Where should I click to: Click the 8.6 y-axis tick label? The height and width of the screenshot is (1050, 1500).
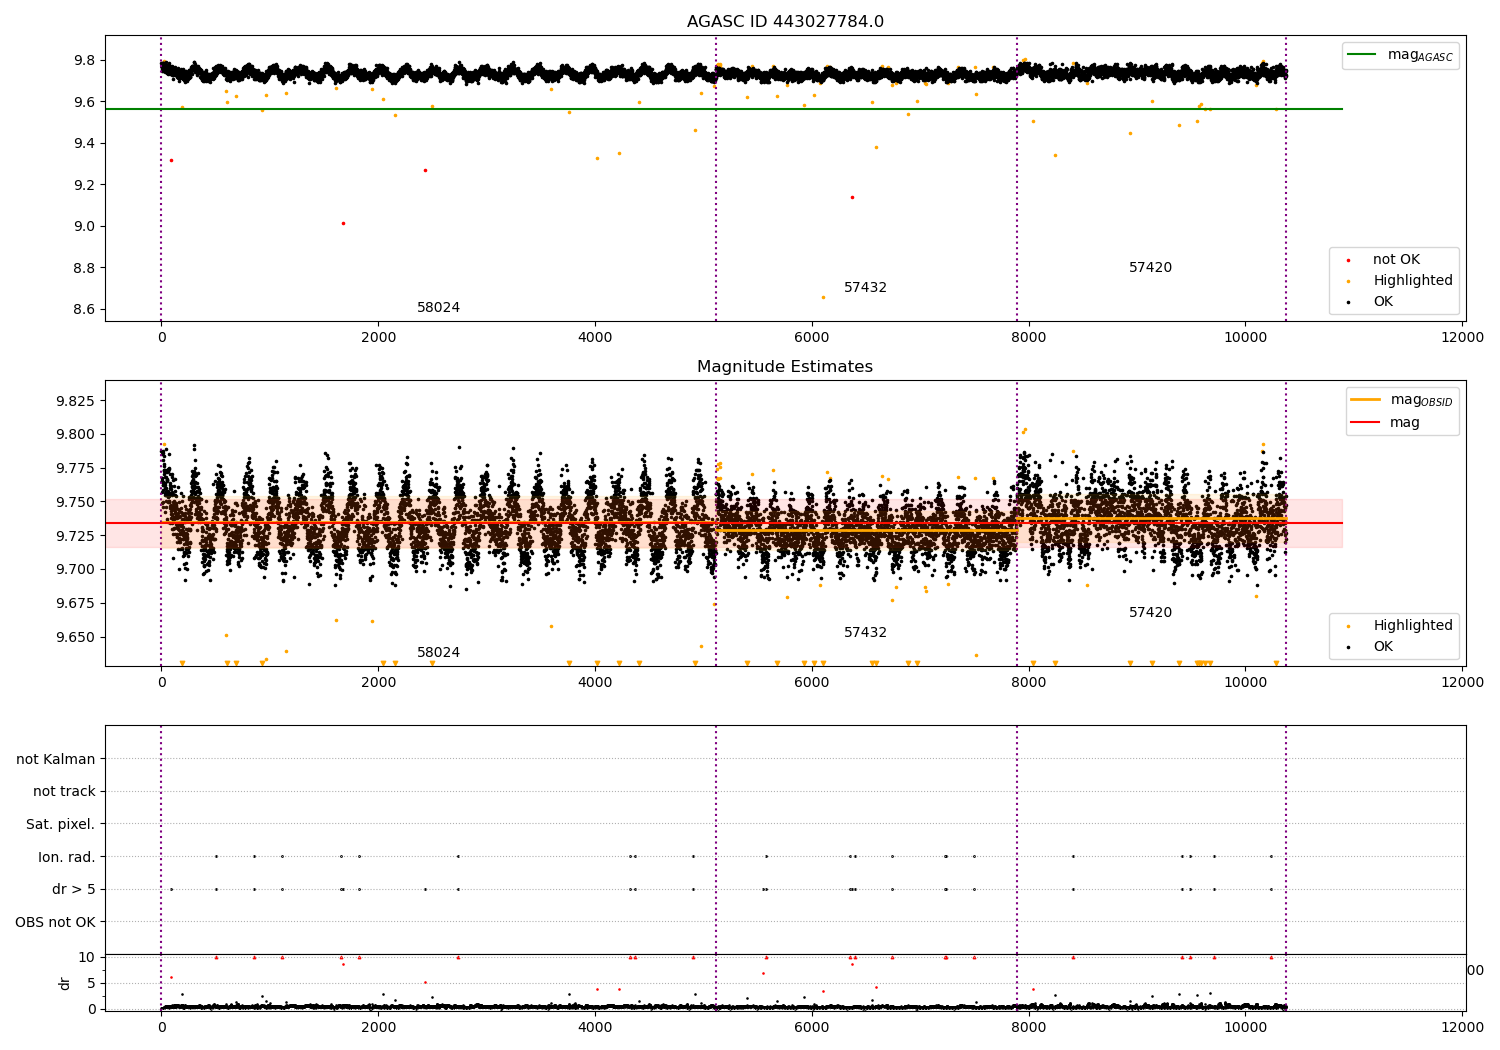point(84,310)
